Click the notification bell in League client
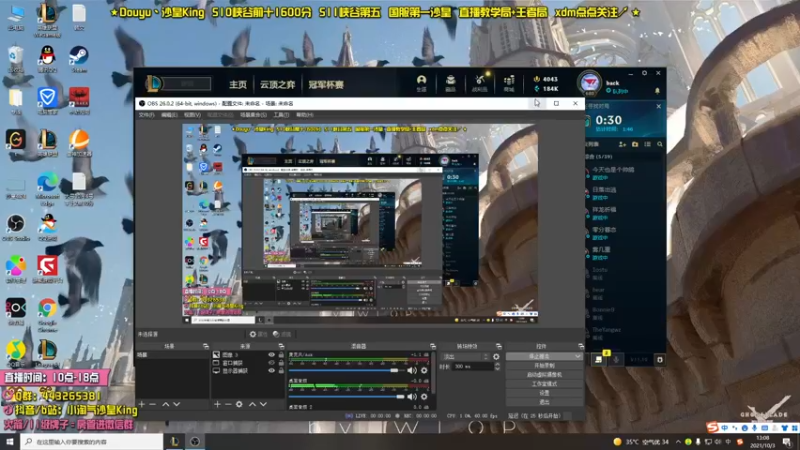Screen dimensions: 800x450 [x=657, y=91]
